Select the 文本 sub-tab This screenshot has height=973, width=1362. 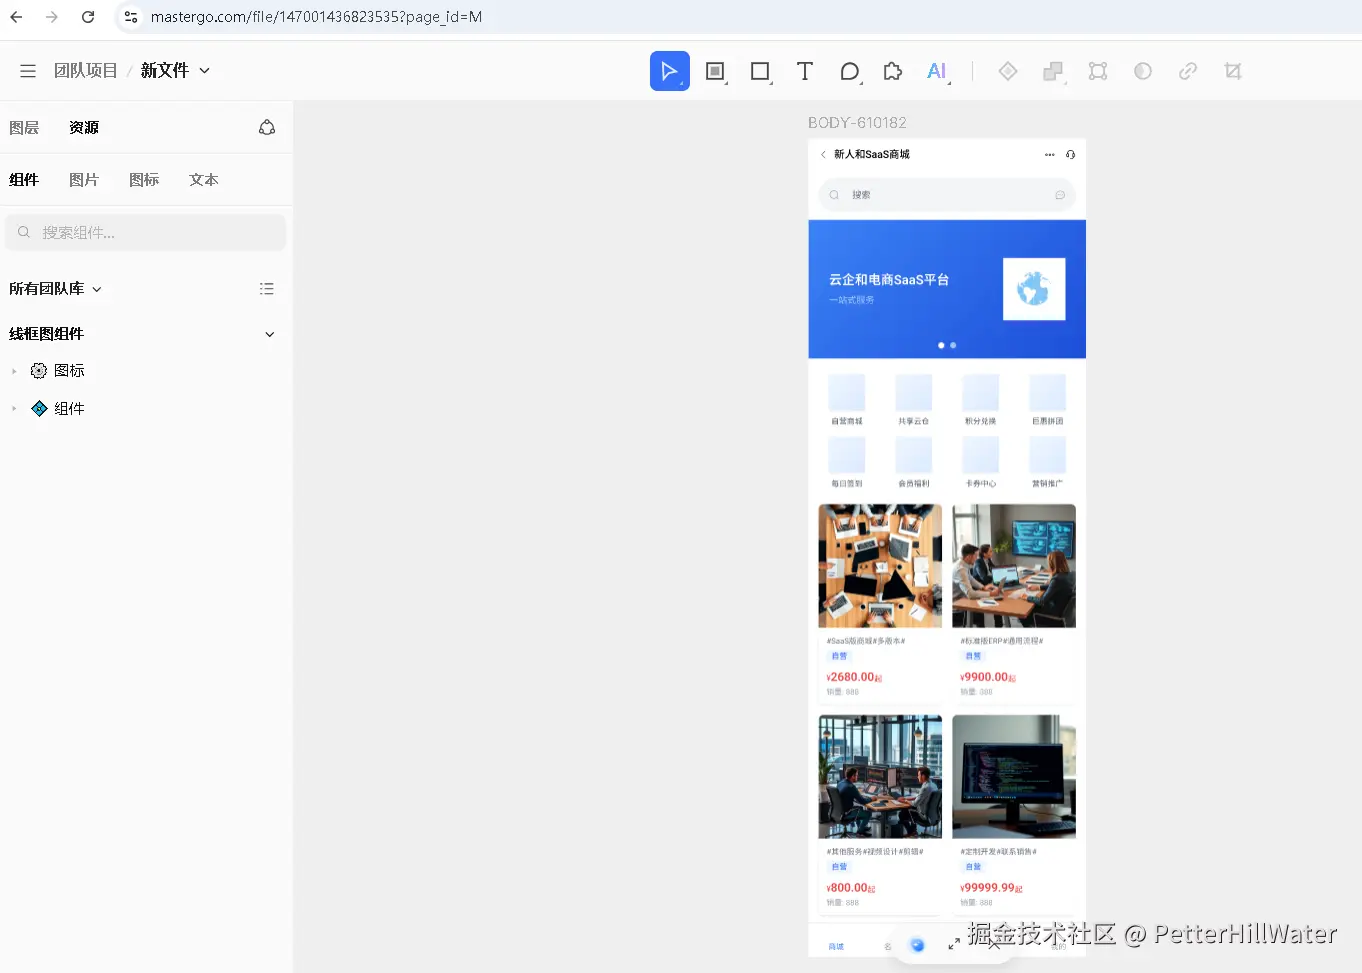[x=204, y=180]
